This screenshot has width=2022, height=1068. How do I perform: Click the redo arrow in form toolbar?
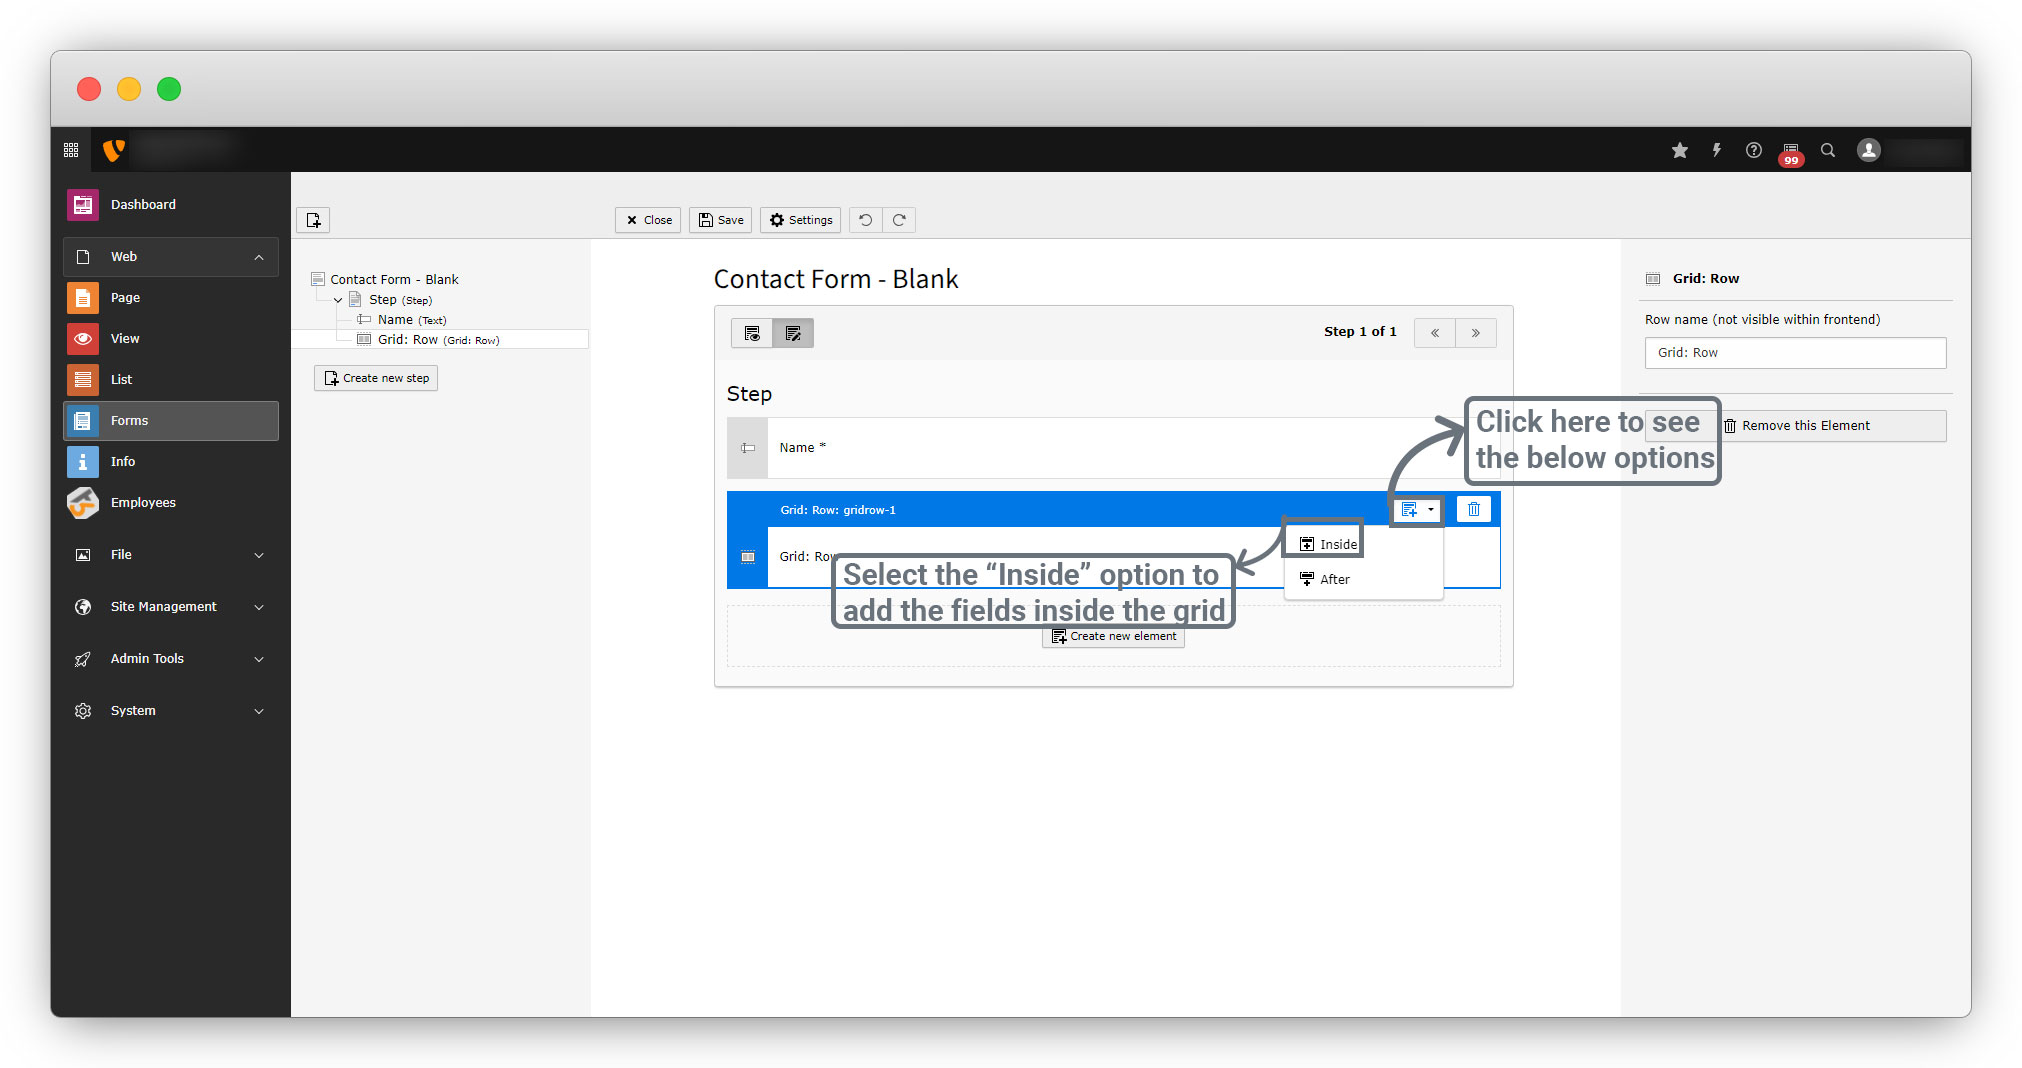[x=899, y=220]
